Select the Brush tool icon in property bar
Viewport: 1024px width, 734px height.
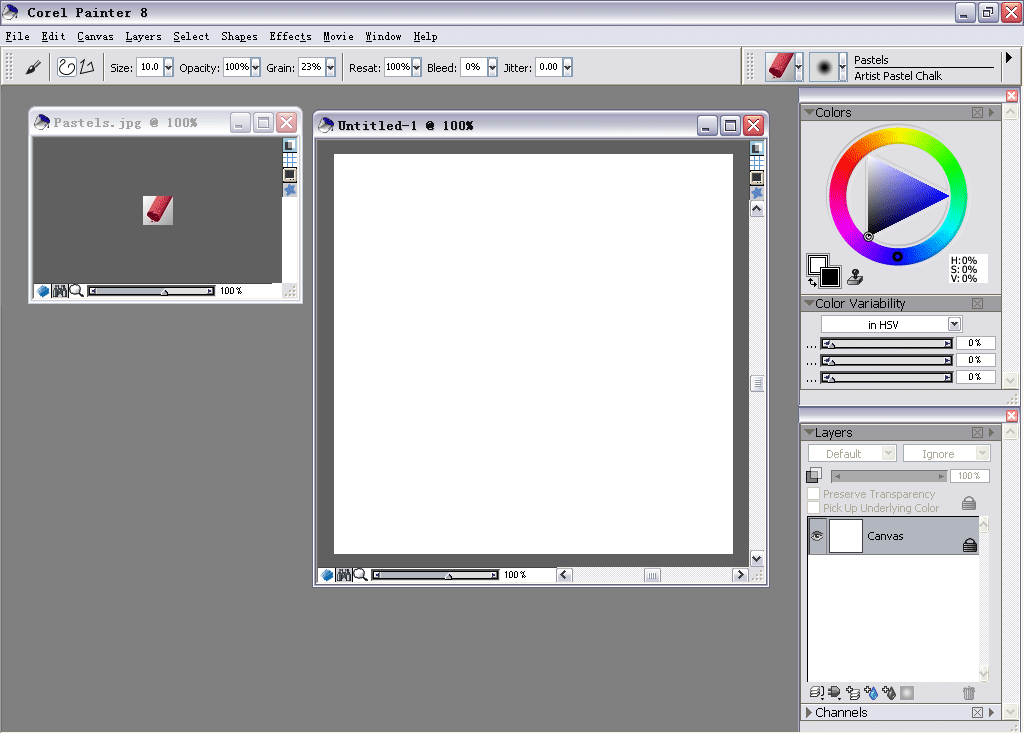[33, 67]
